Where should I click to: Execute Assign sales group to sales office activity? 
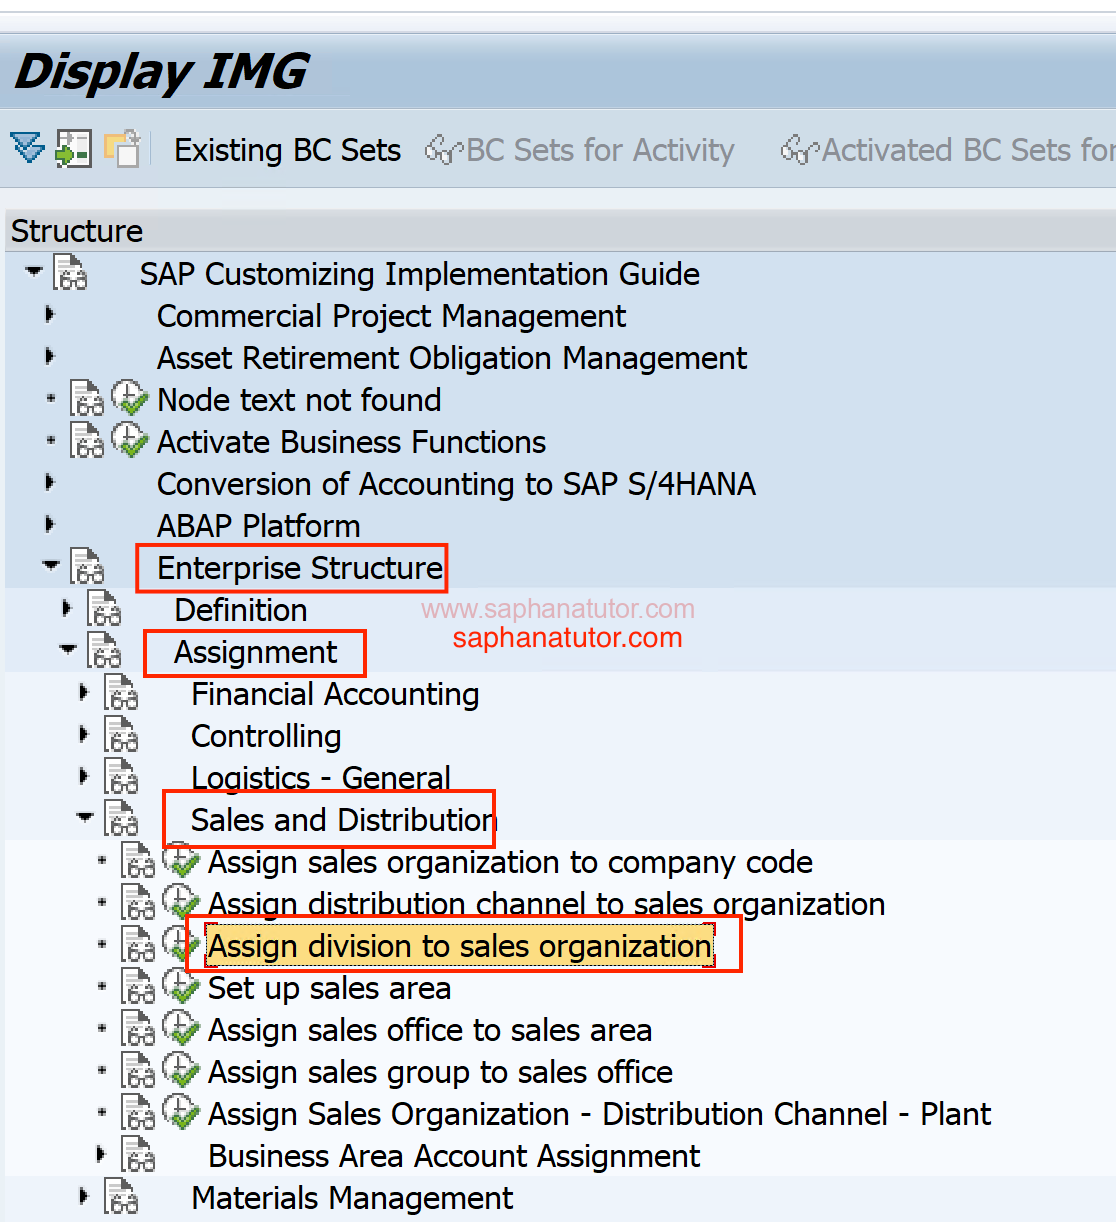pyautogui.click(x=181, y=1070)
